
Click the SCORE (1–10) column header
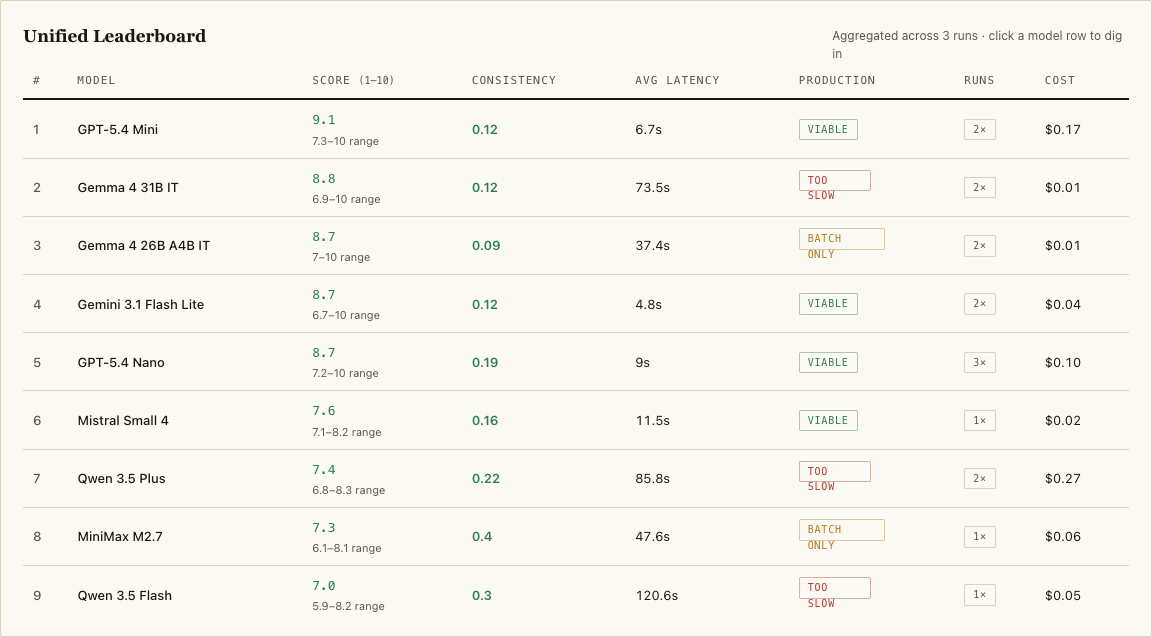coord(353,80)
